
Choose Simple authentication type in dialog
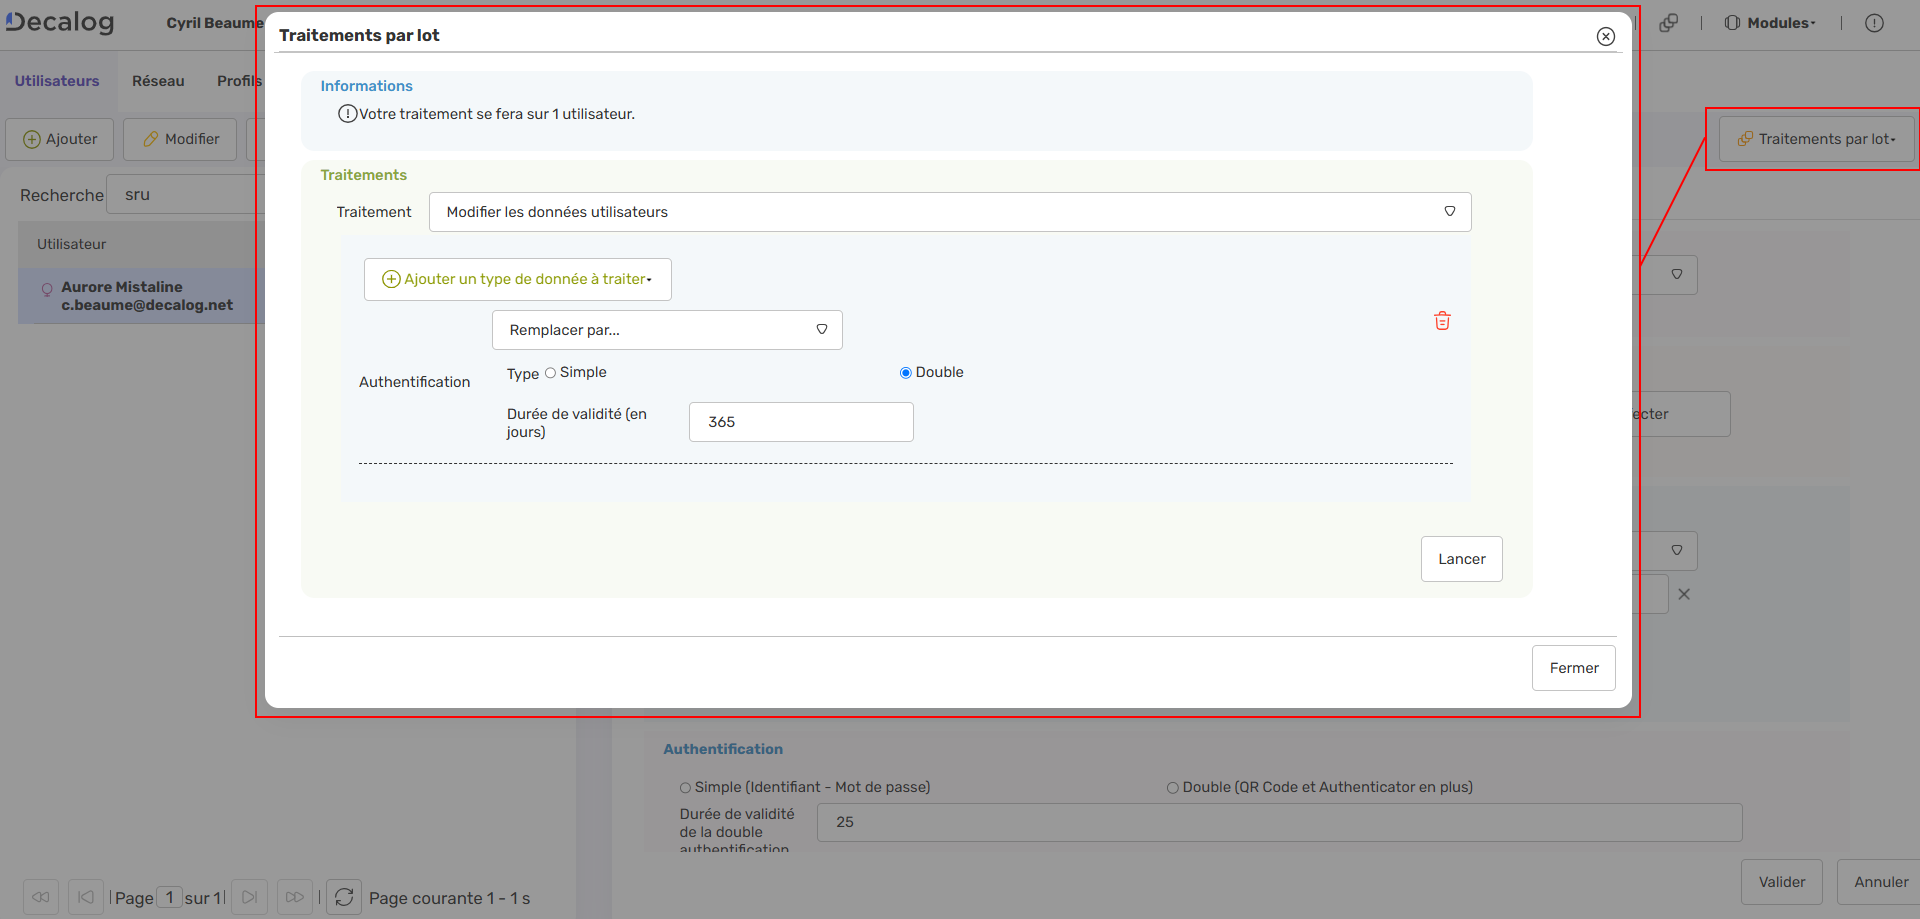point(551,372)
